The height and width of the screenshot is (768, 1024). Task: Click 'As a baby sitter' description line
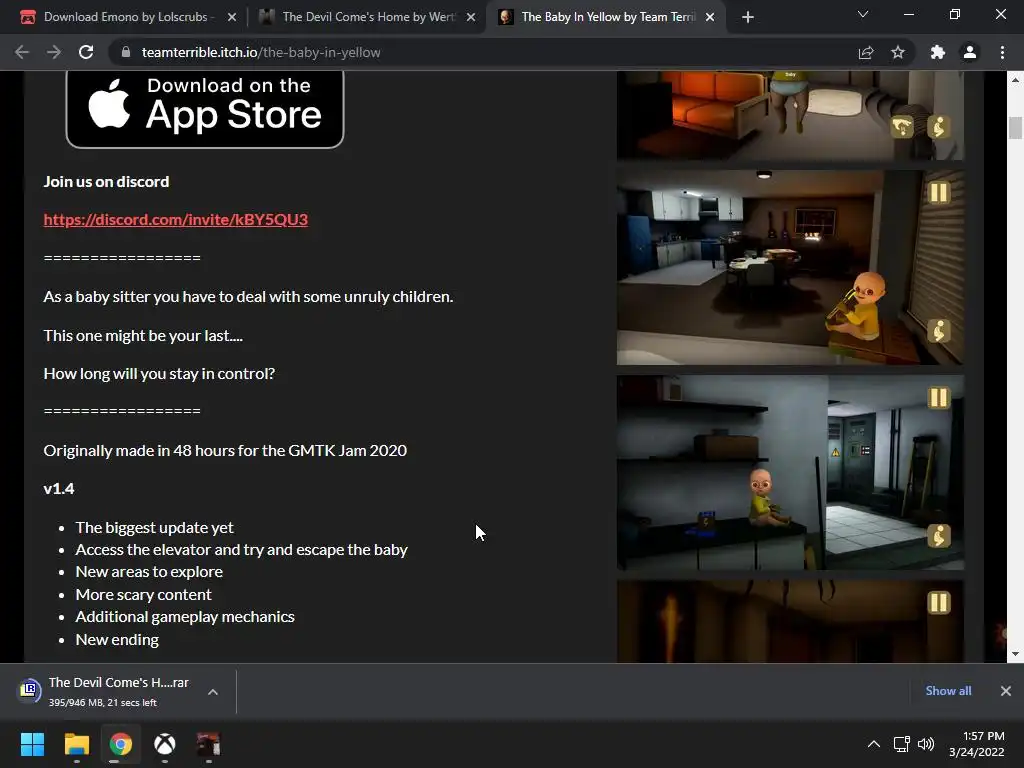[x=248, y=296]
